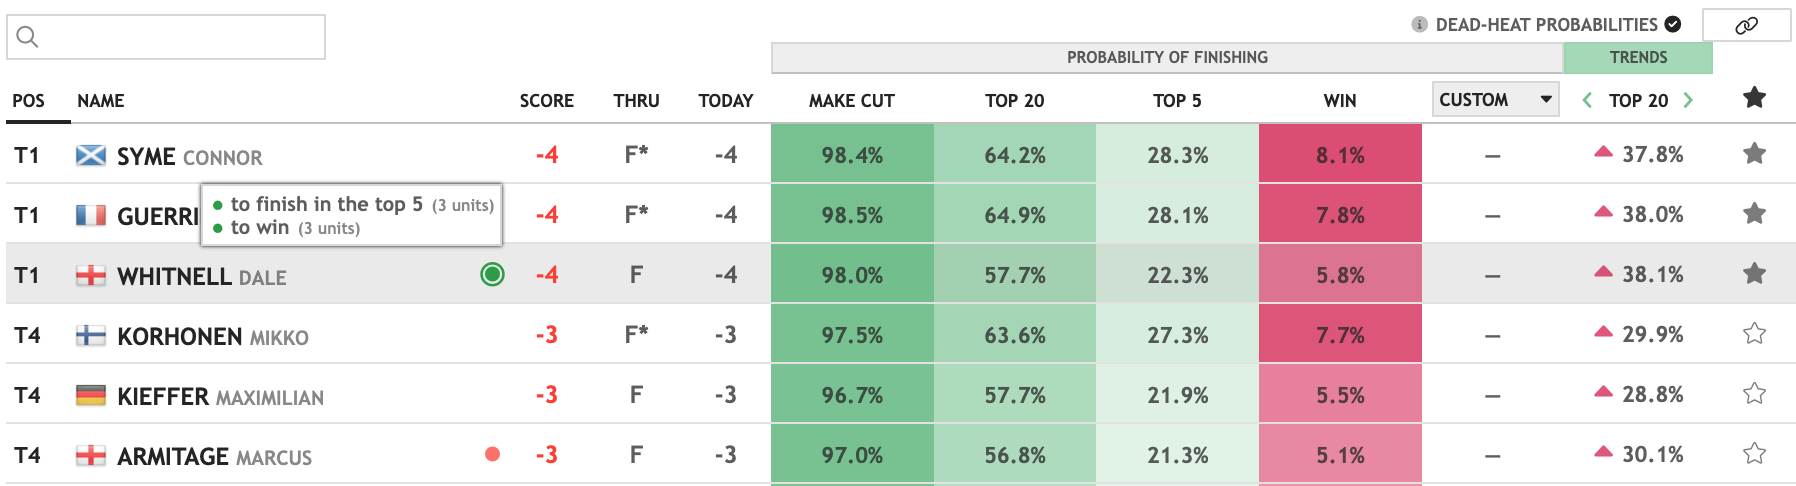Sort by Make Cut column
The width and height of the screenshot is (1796, 486).
851,101
